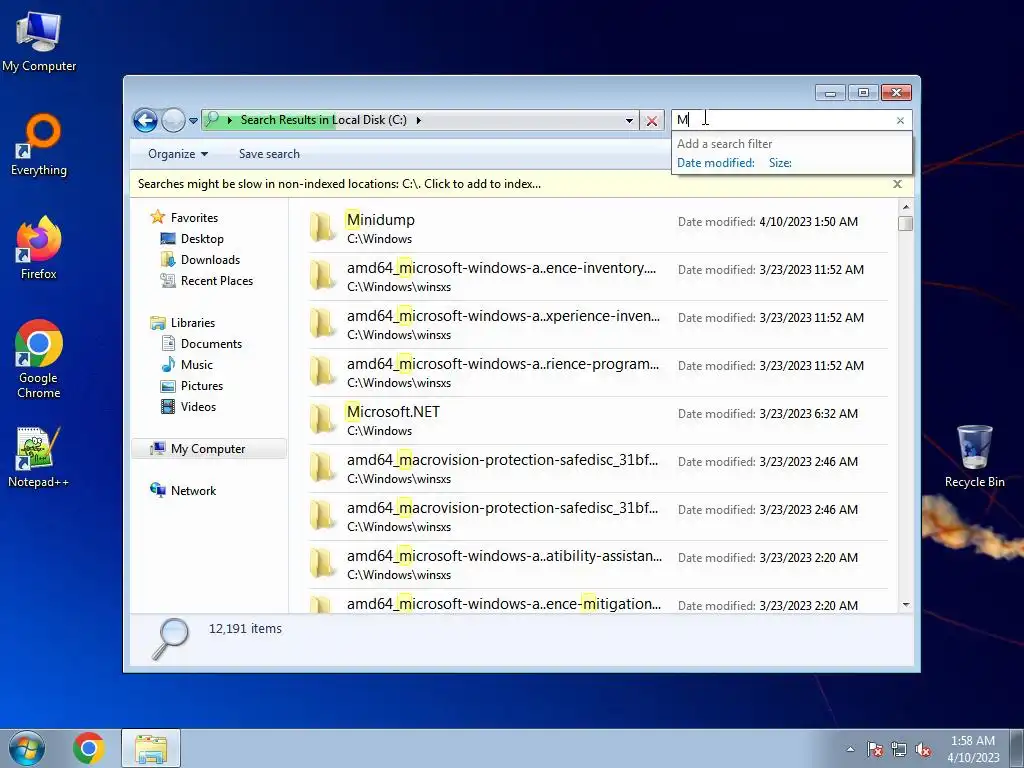Show hidden tray icons arrow

coord(850,749)
